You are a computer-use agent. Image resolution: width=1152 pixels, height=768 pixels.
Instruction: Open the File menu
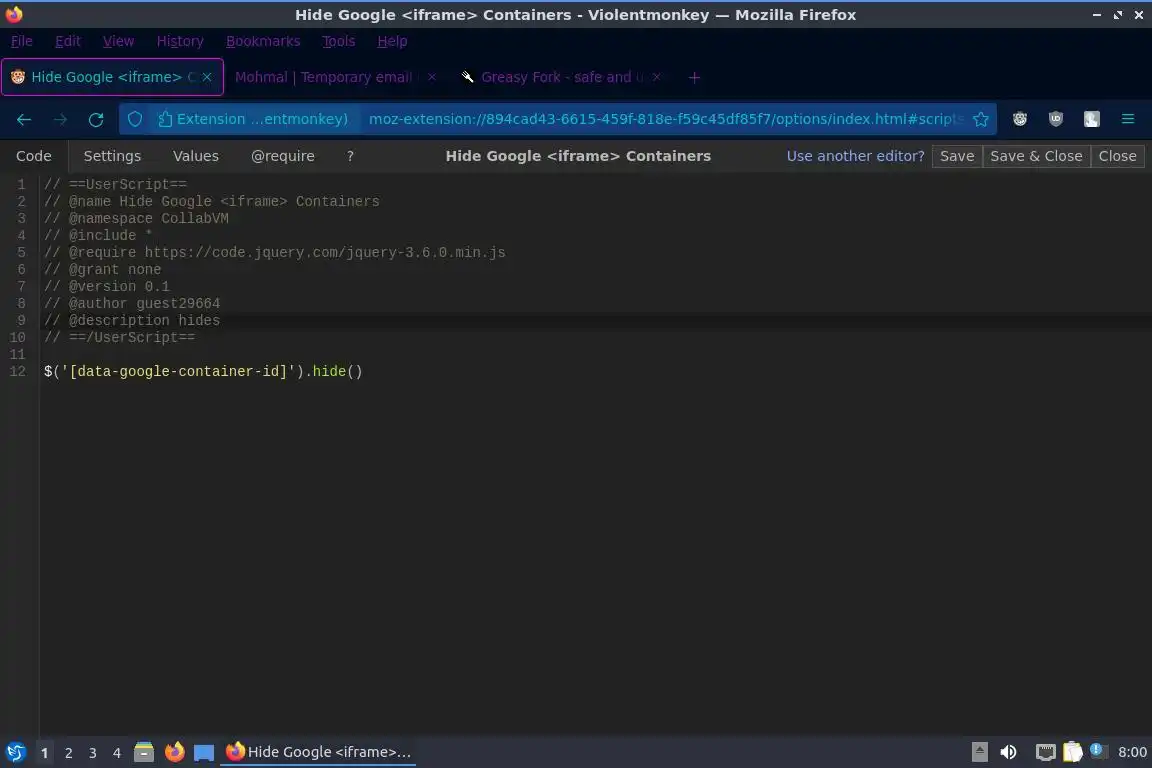click(x=21, y=41)
